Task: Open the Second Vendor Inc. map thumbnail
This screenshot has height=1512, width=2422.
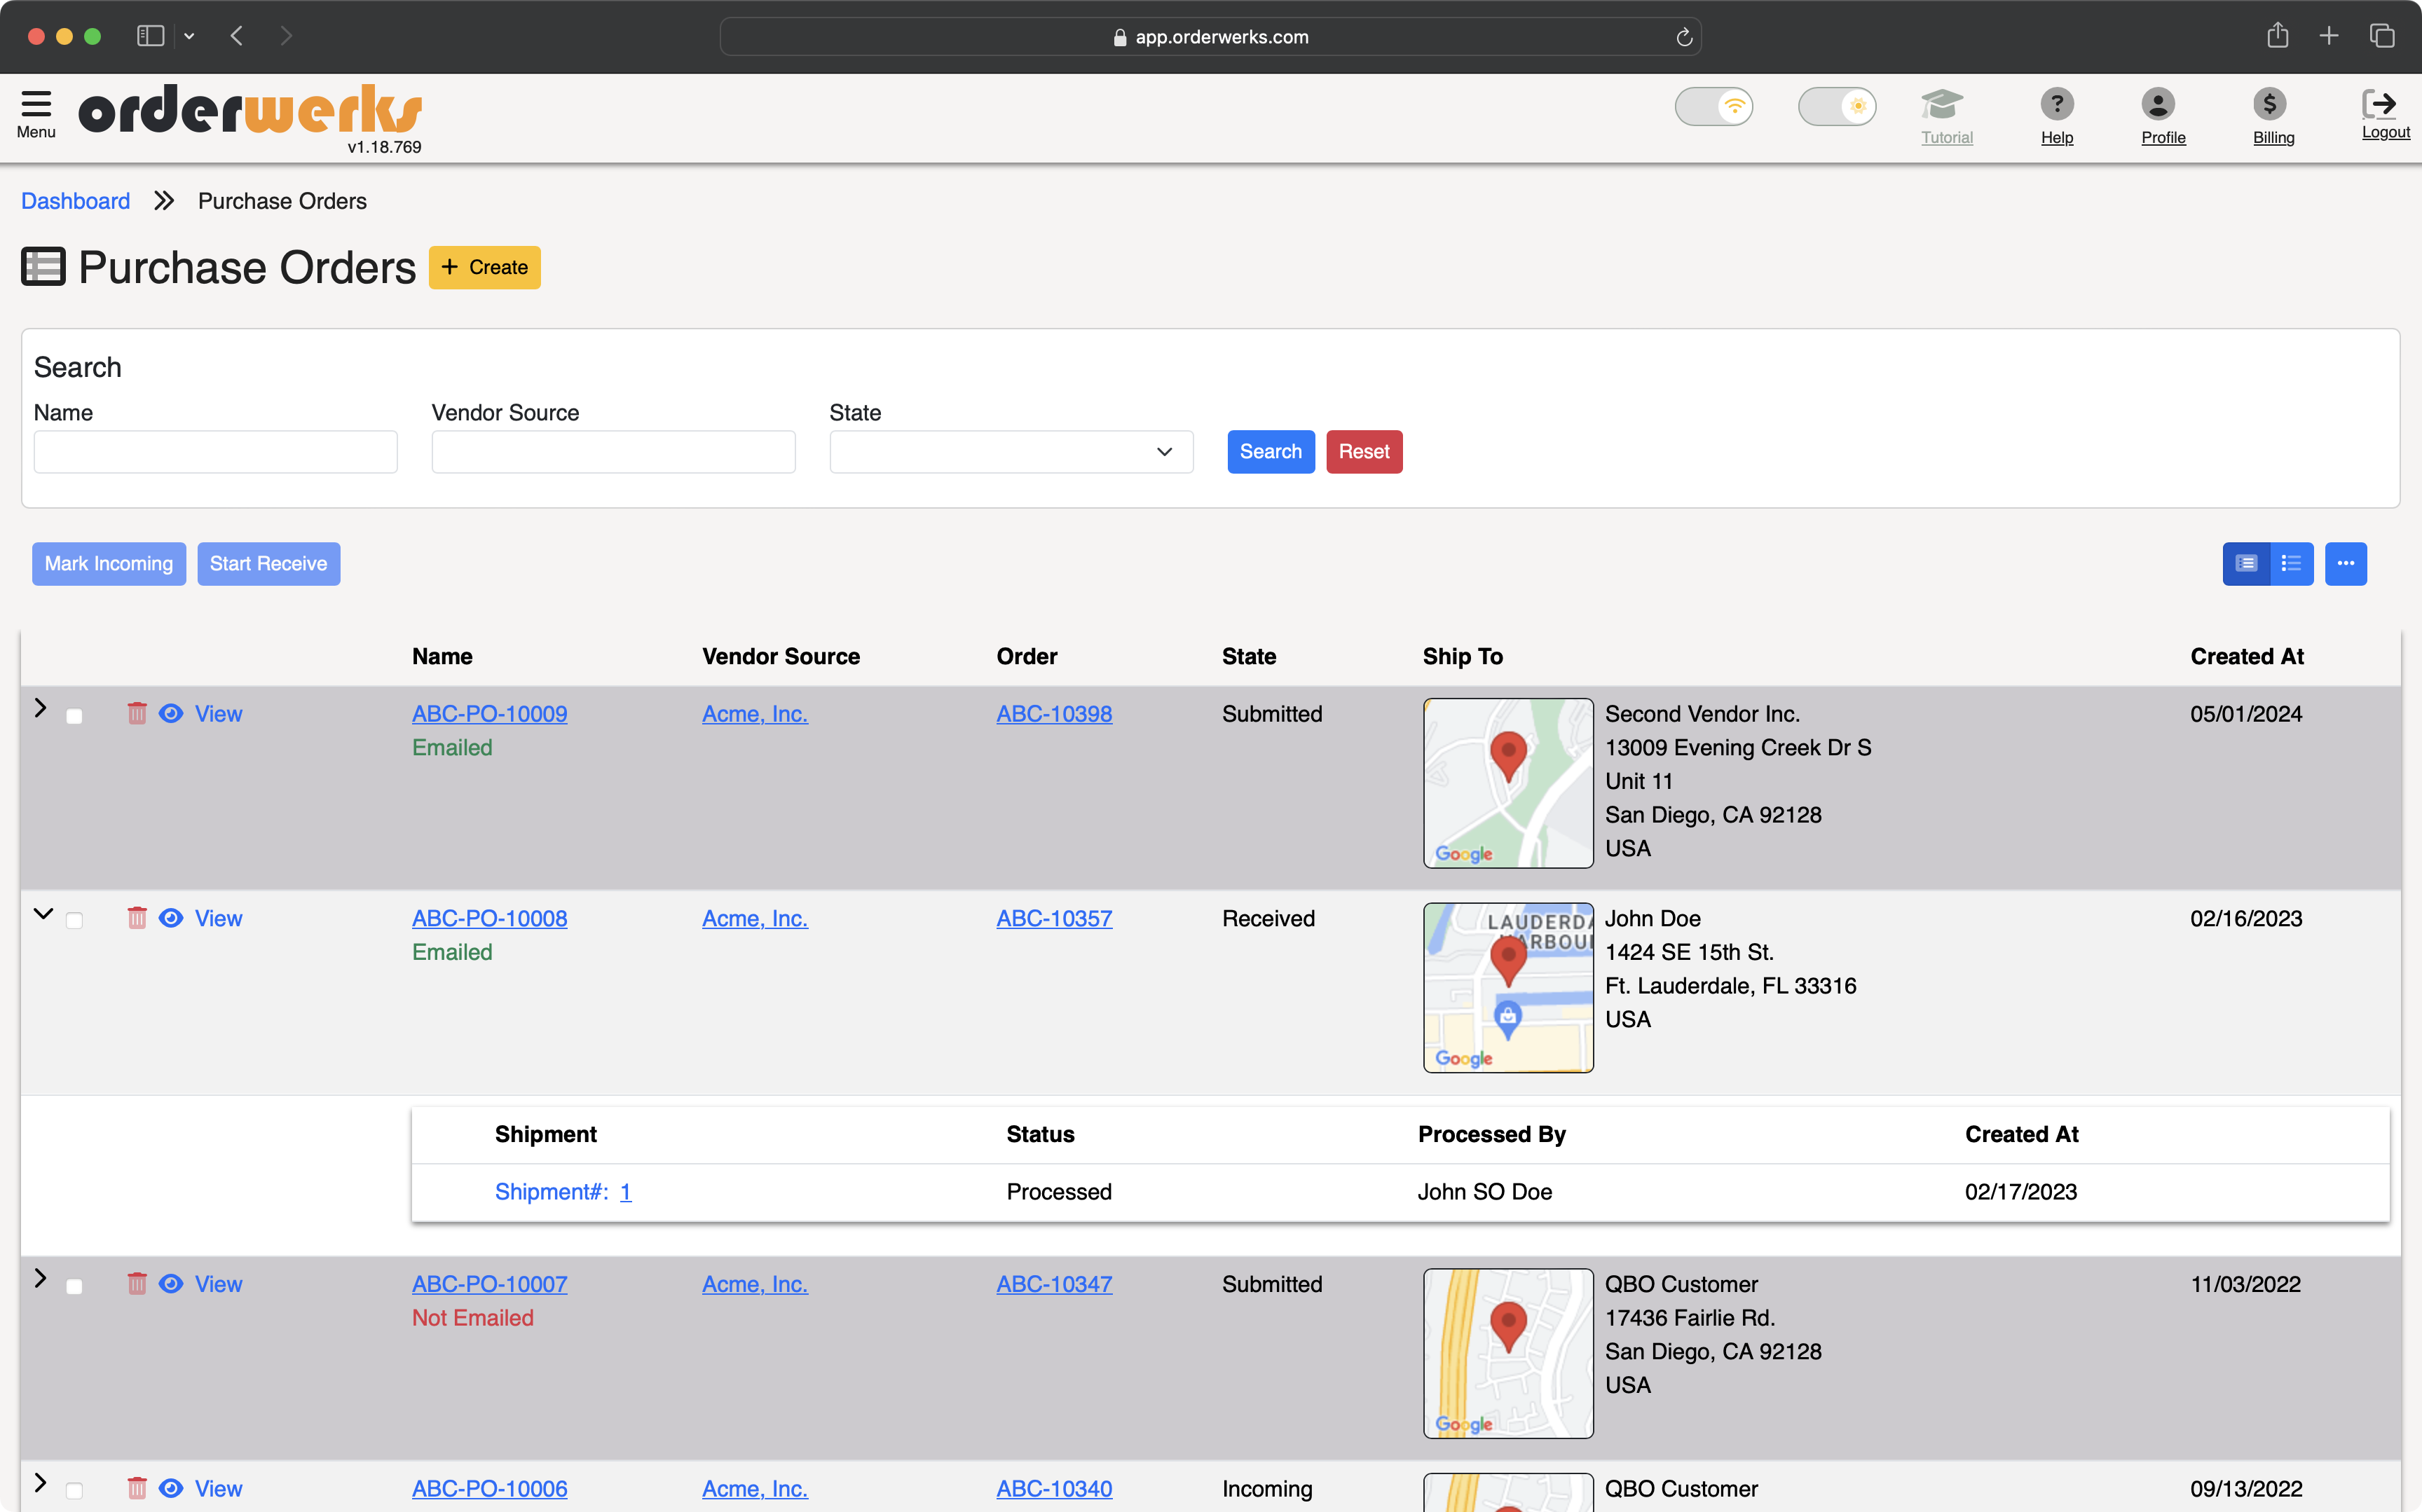Action: point(1508,783)
